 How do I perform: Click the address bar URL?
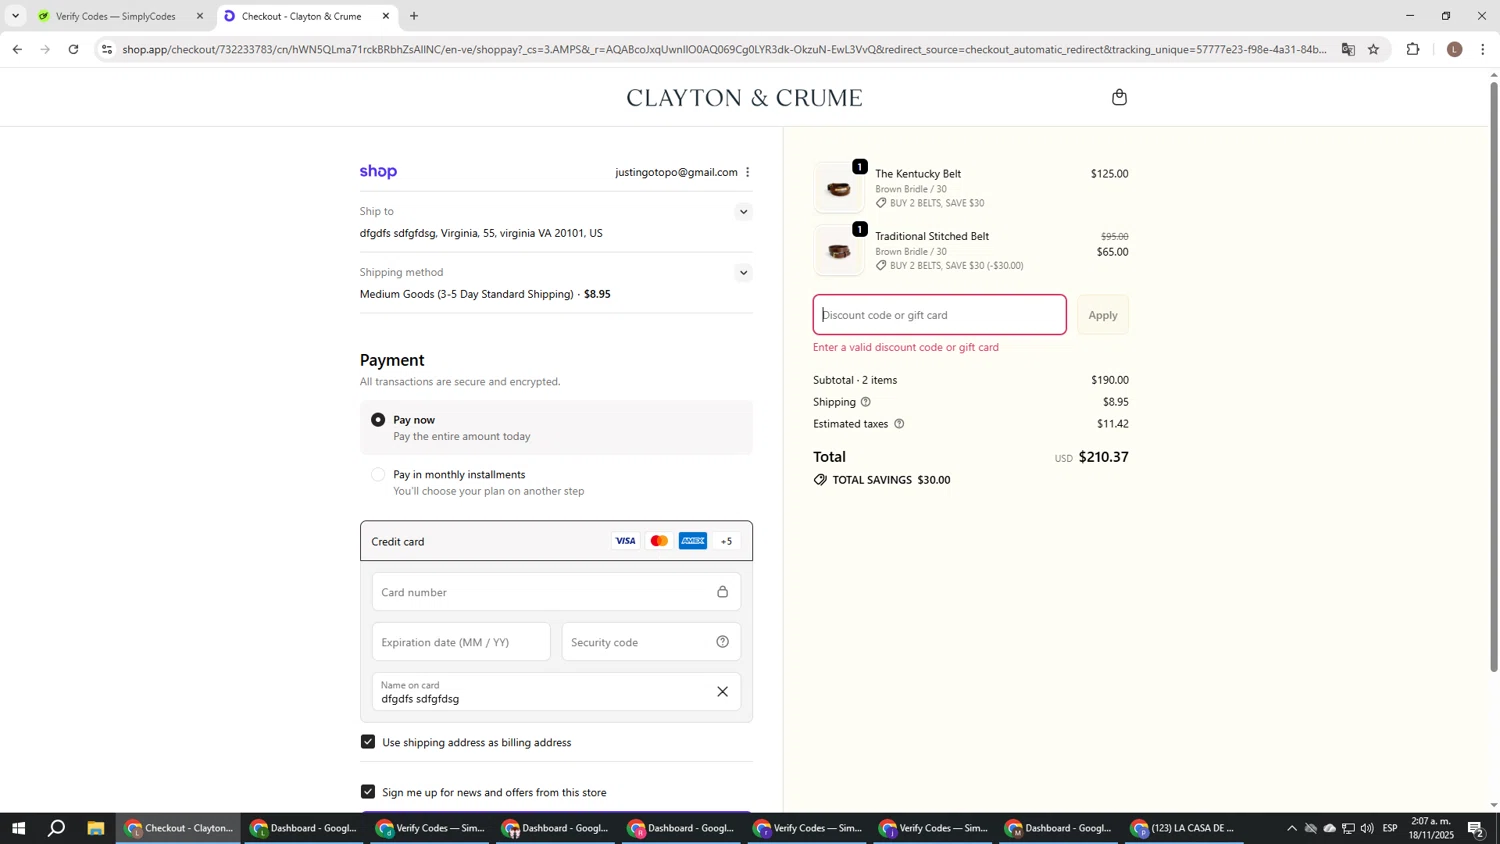(725, 49)
